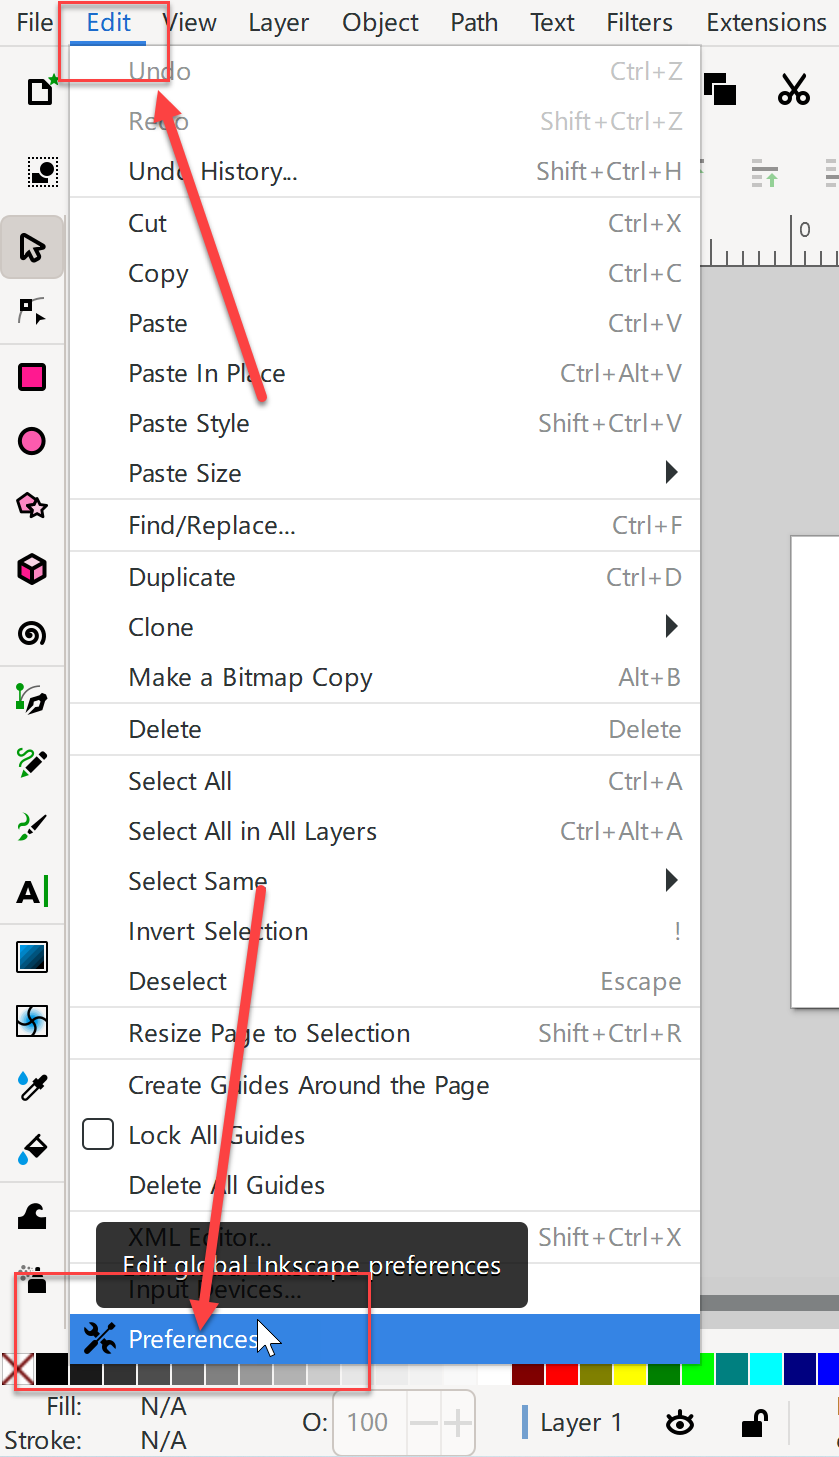Select the Text tool
Screen dimensions: 839x1457
point(32,891)
